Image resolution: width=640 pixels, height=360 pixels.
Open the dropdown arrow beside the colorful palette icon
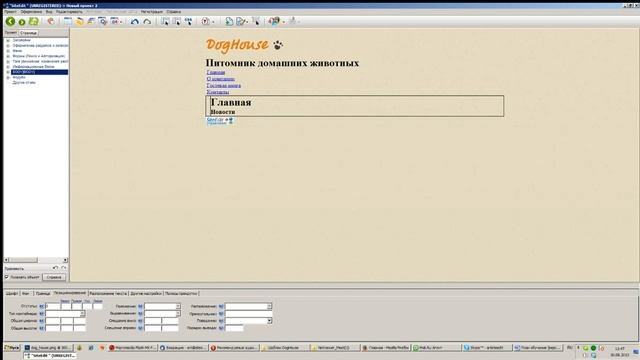(x=283, y=22)
